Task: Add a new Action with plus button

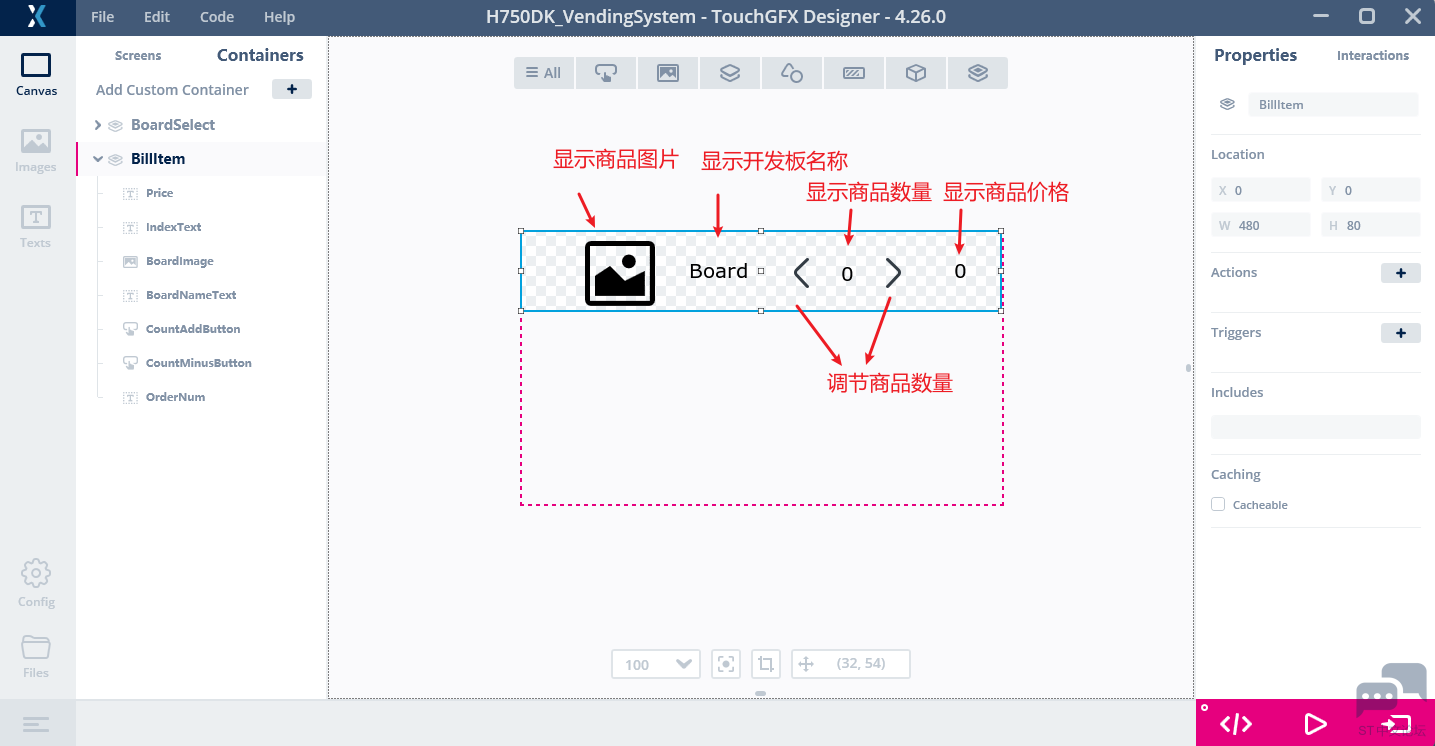Action: tap(1401, 273)
